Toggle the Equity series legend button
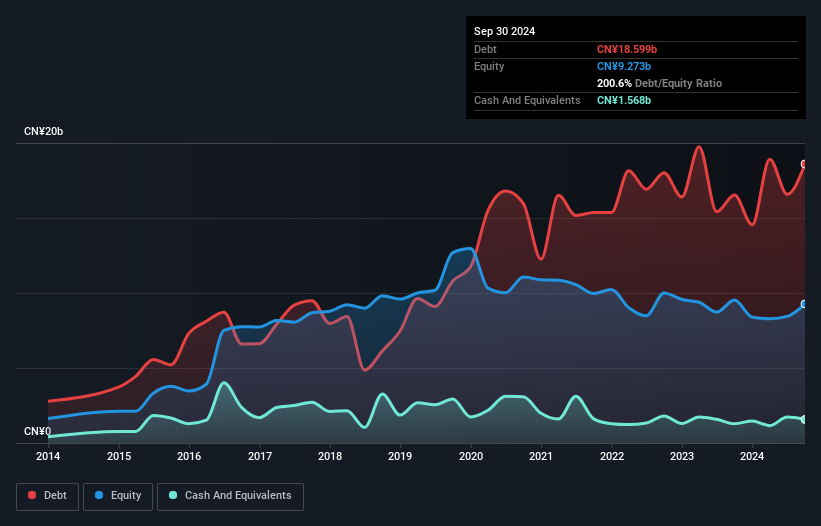The image size is (821, 526). (x=118, y=496)
